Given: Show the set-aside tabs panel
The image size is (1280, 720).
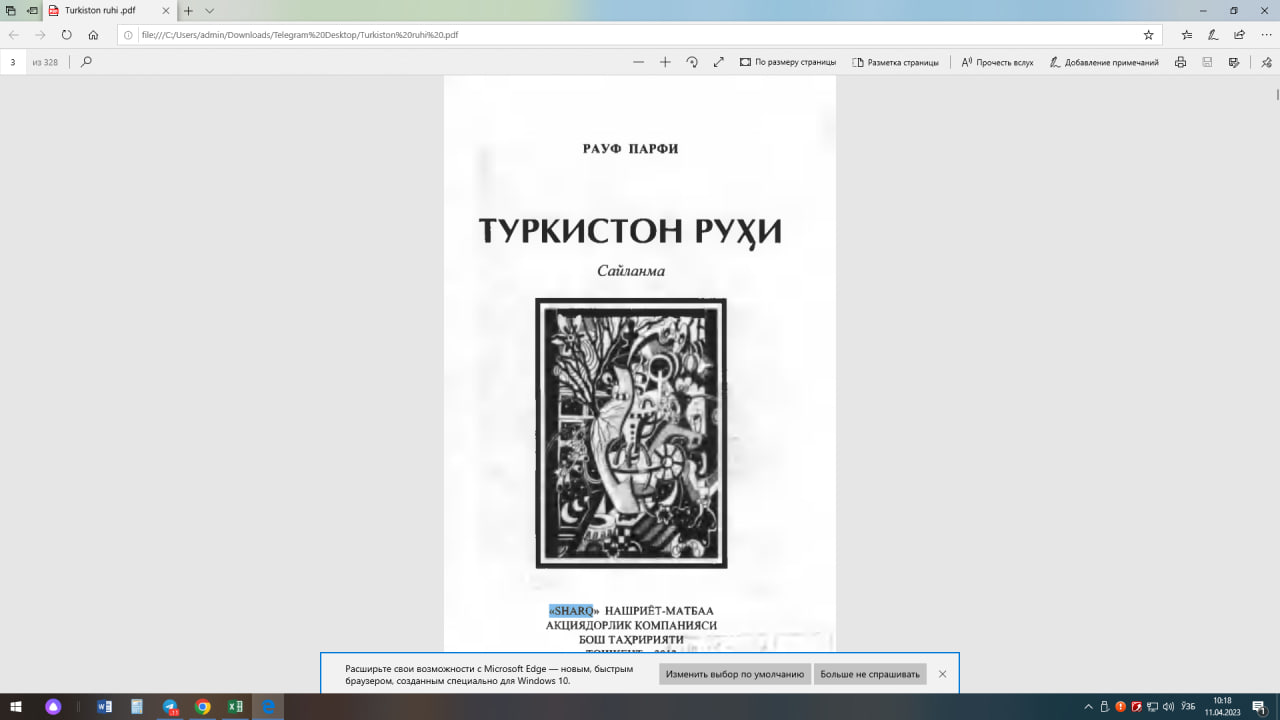Looking at the screenshot, I should [10, 10].
